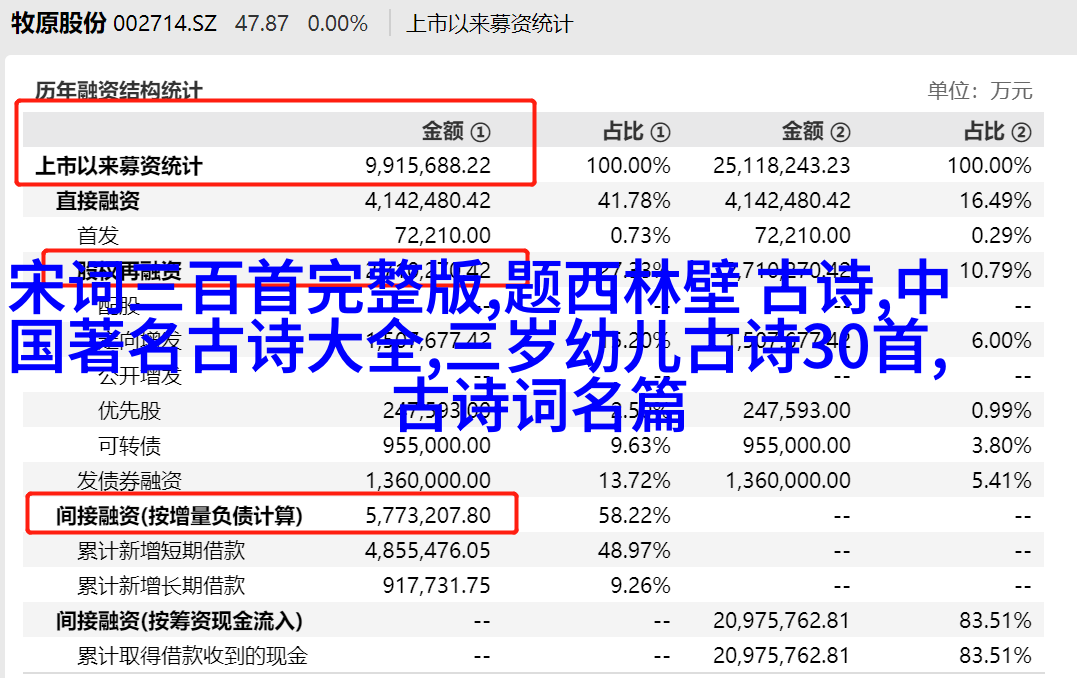Click 1,360,000.00 in the 金额① column
Viewport: 1077px width, 678px height.
[x=428, y=481]
